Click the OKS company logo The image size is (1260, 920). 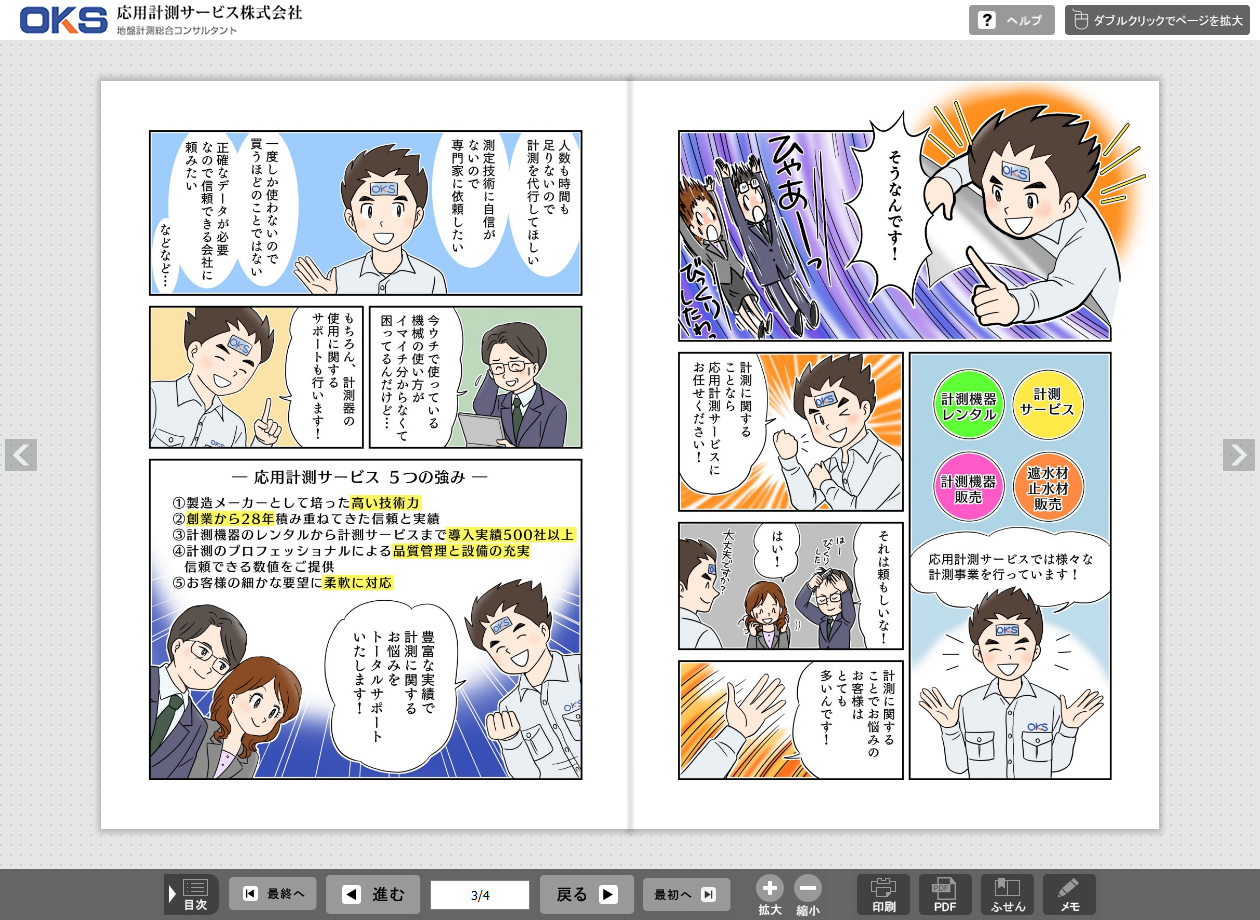63,20
